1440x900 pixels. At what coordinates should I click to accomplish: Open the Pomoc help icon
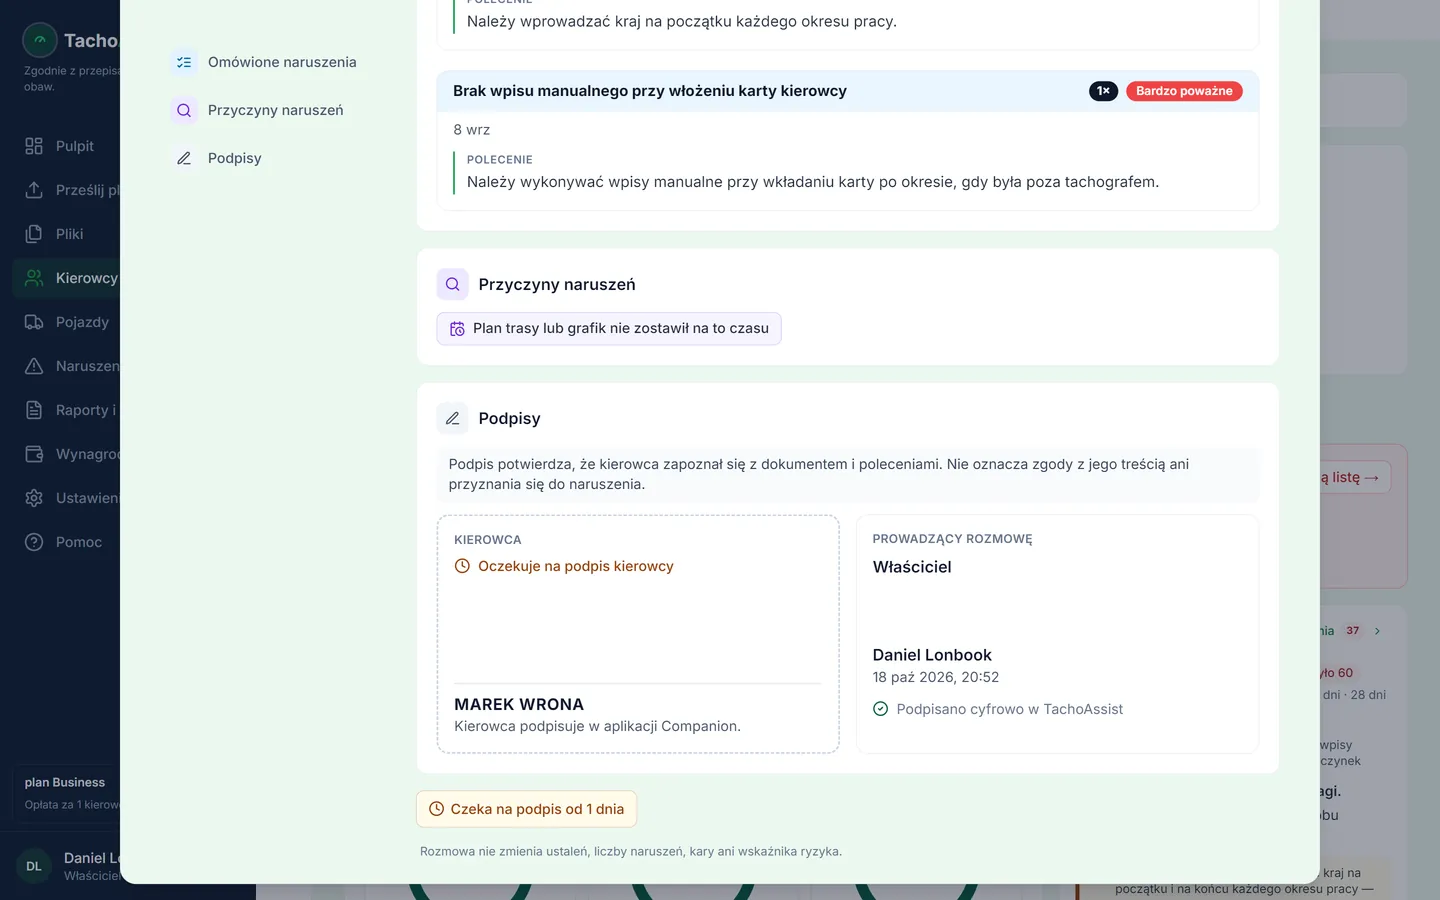point(34,542)
